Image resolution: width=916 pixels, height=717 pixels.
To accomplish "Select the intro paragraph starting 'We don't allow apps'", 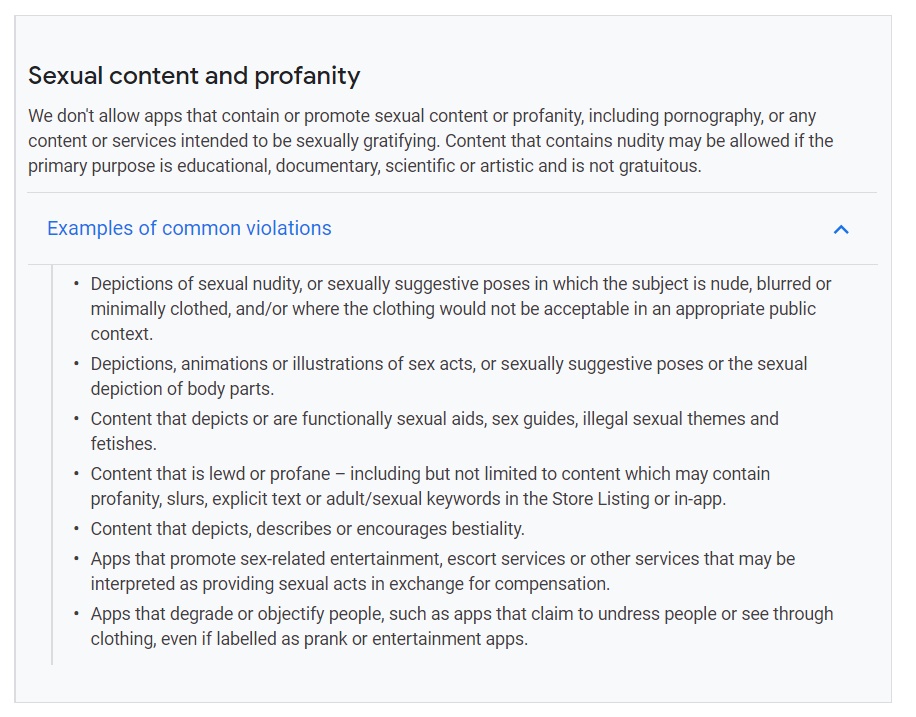I will point(431,141).
